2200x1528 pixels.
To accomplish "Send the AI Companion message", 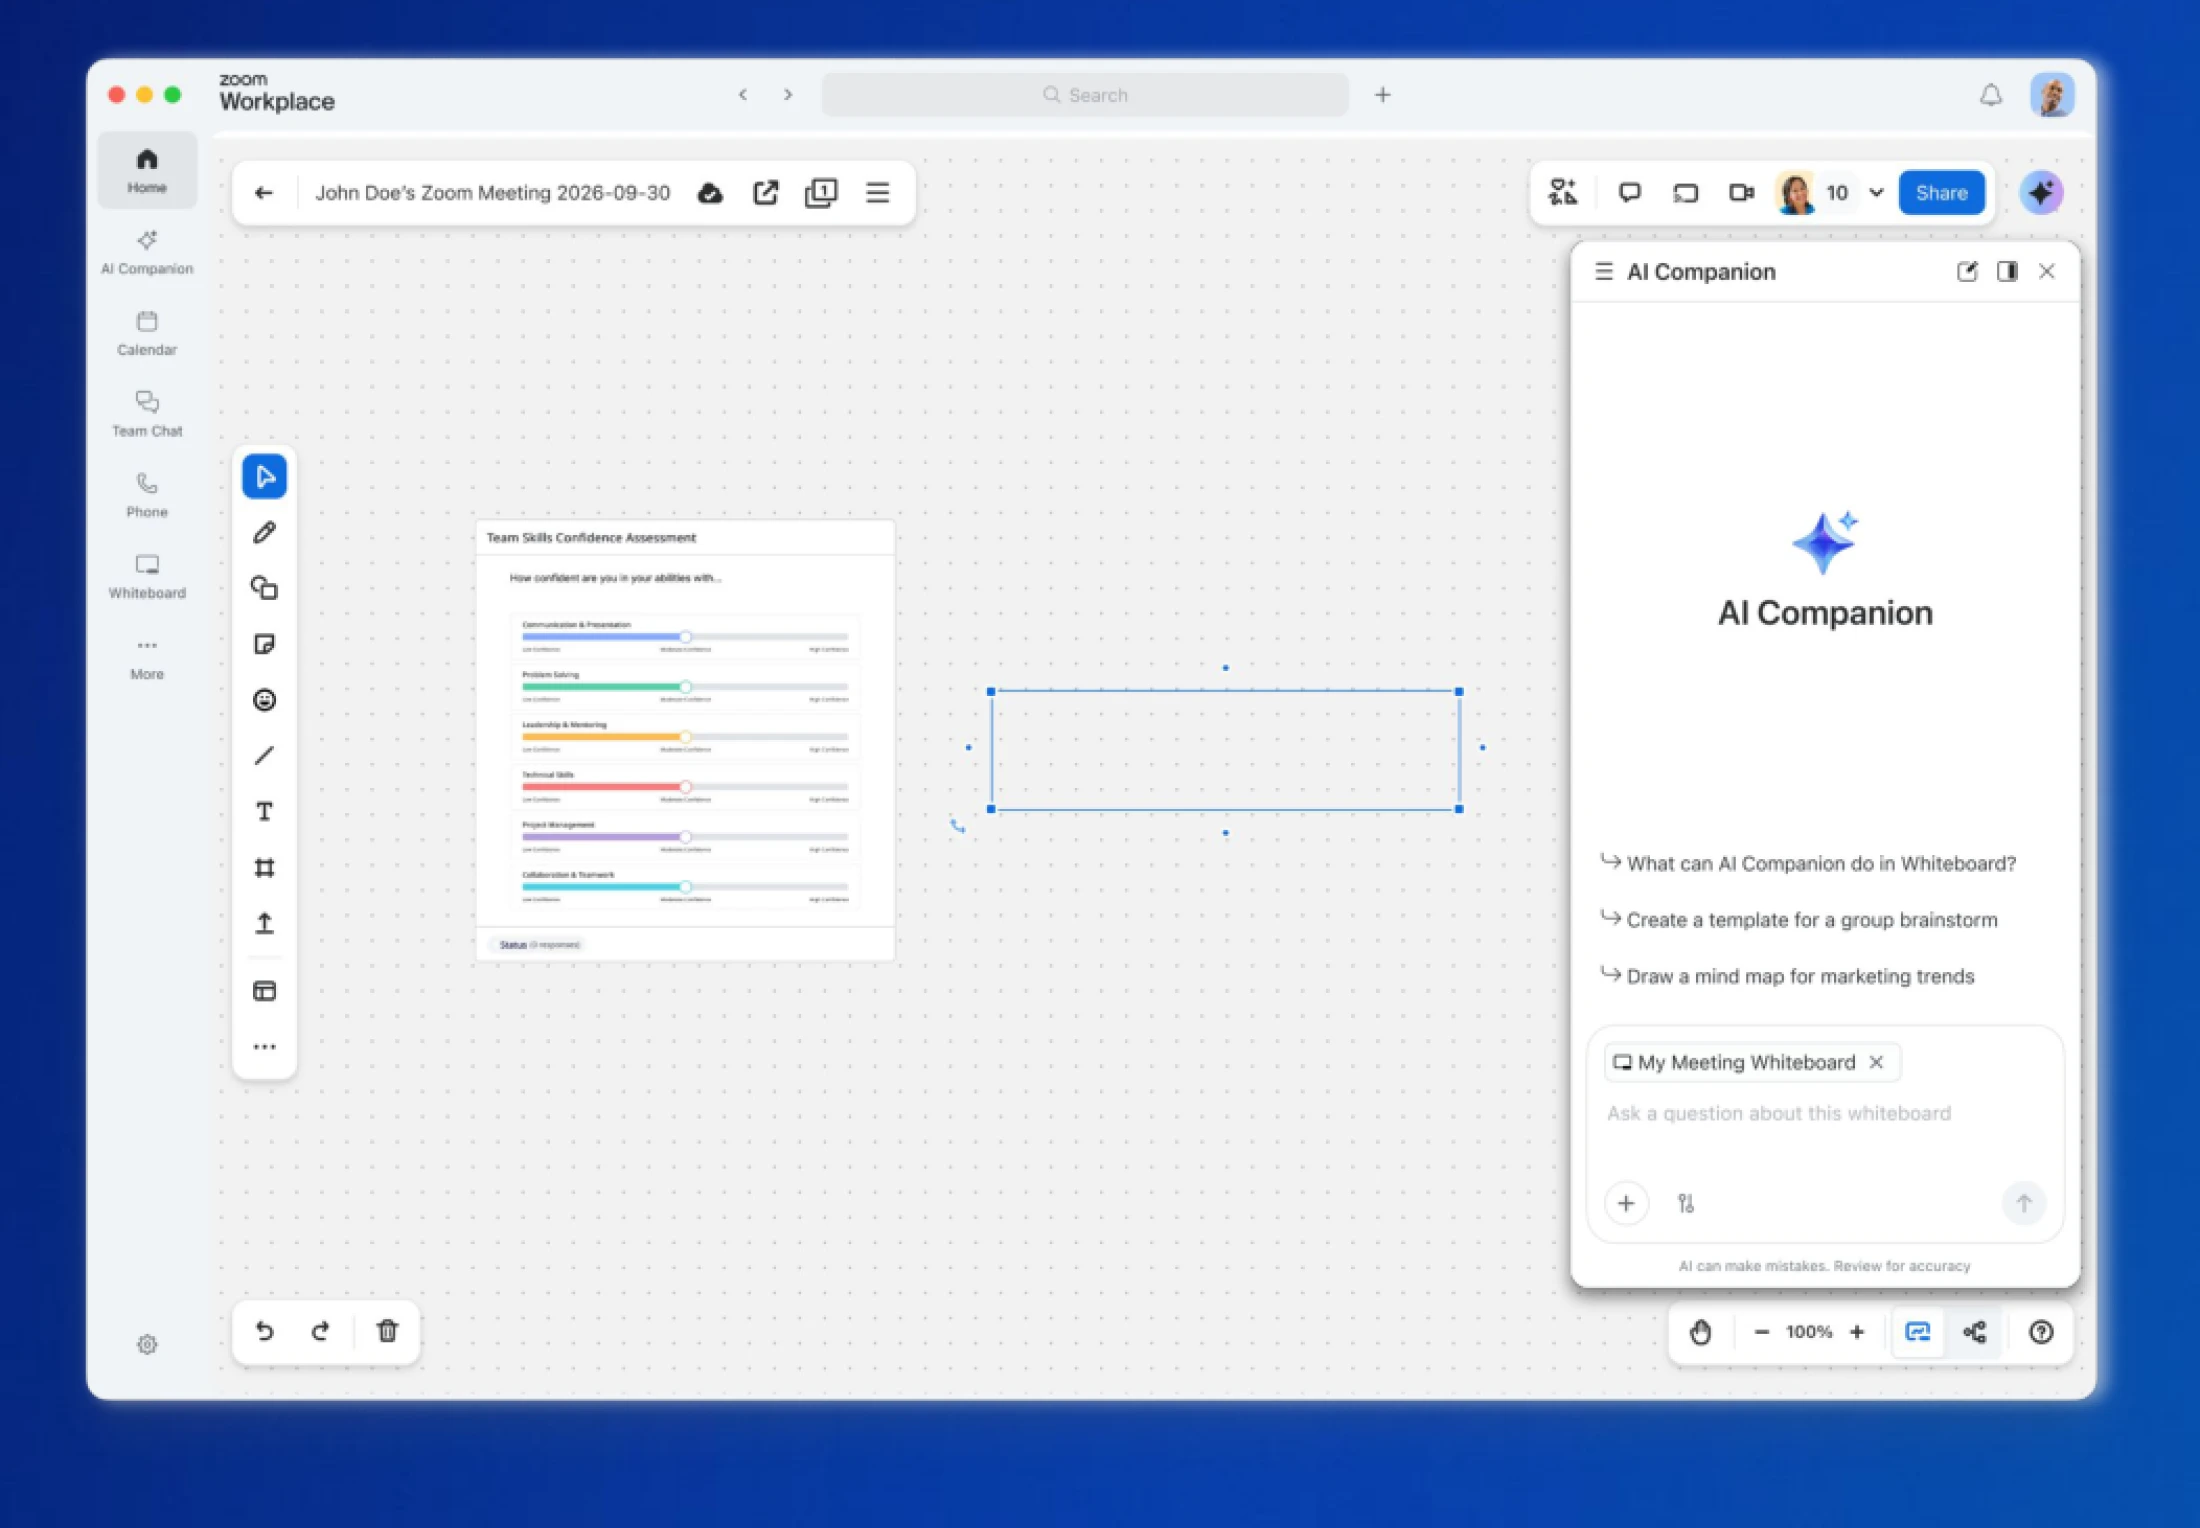I will click(x=2023, y=1203).
